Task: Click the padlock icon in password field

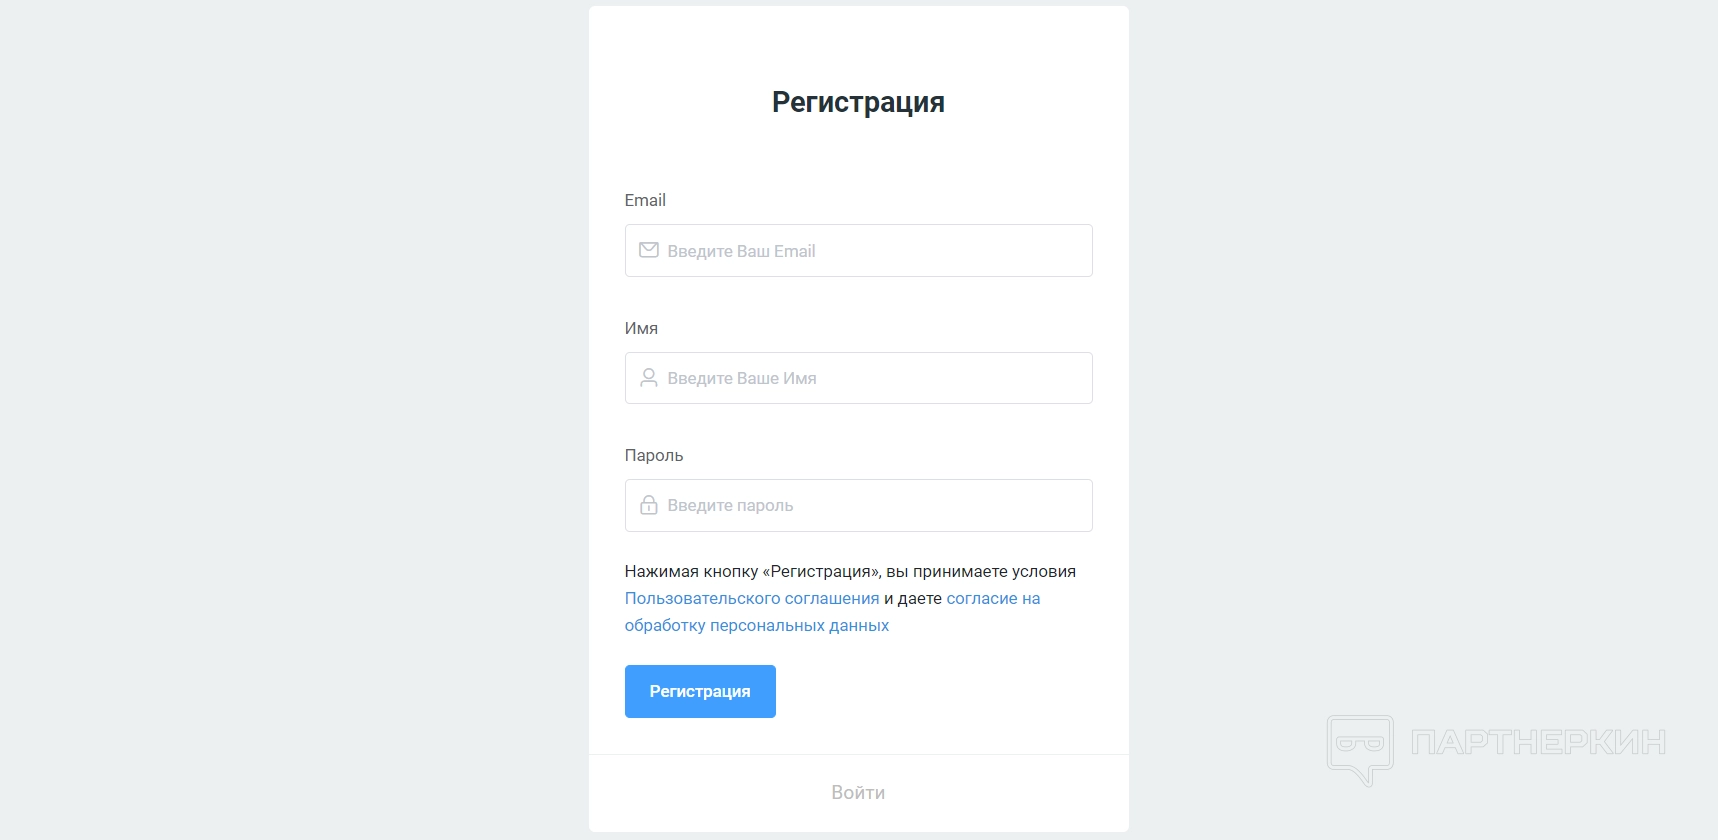Action: pyautogui.click(x=649, y=505)
